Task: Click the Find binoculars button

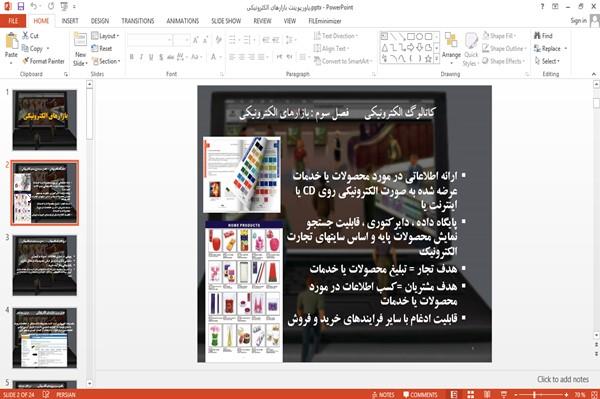Action: pyautogui.click(x=543, y=36)
